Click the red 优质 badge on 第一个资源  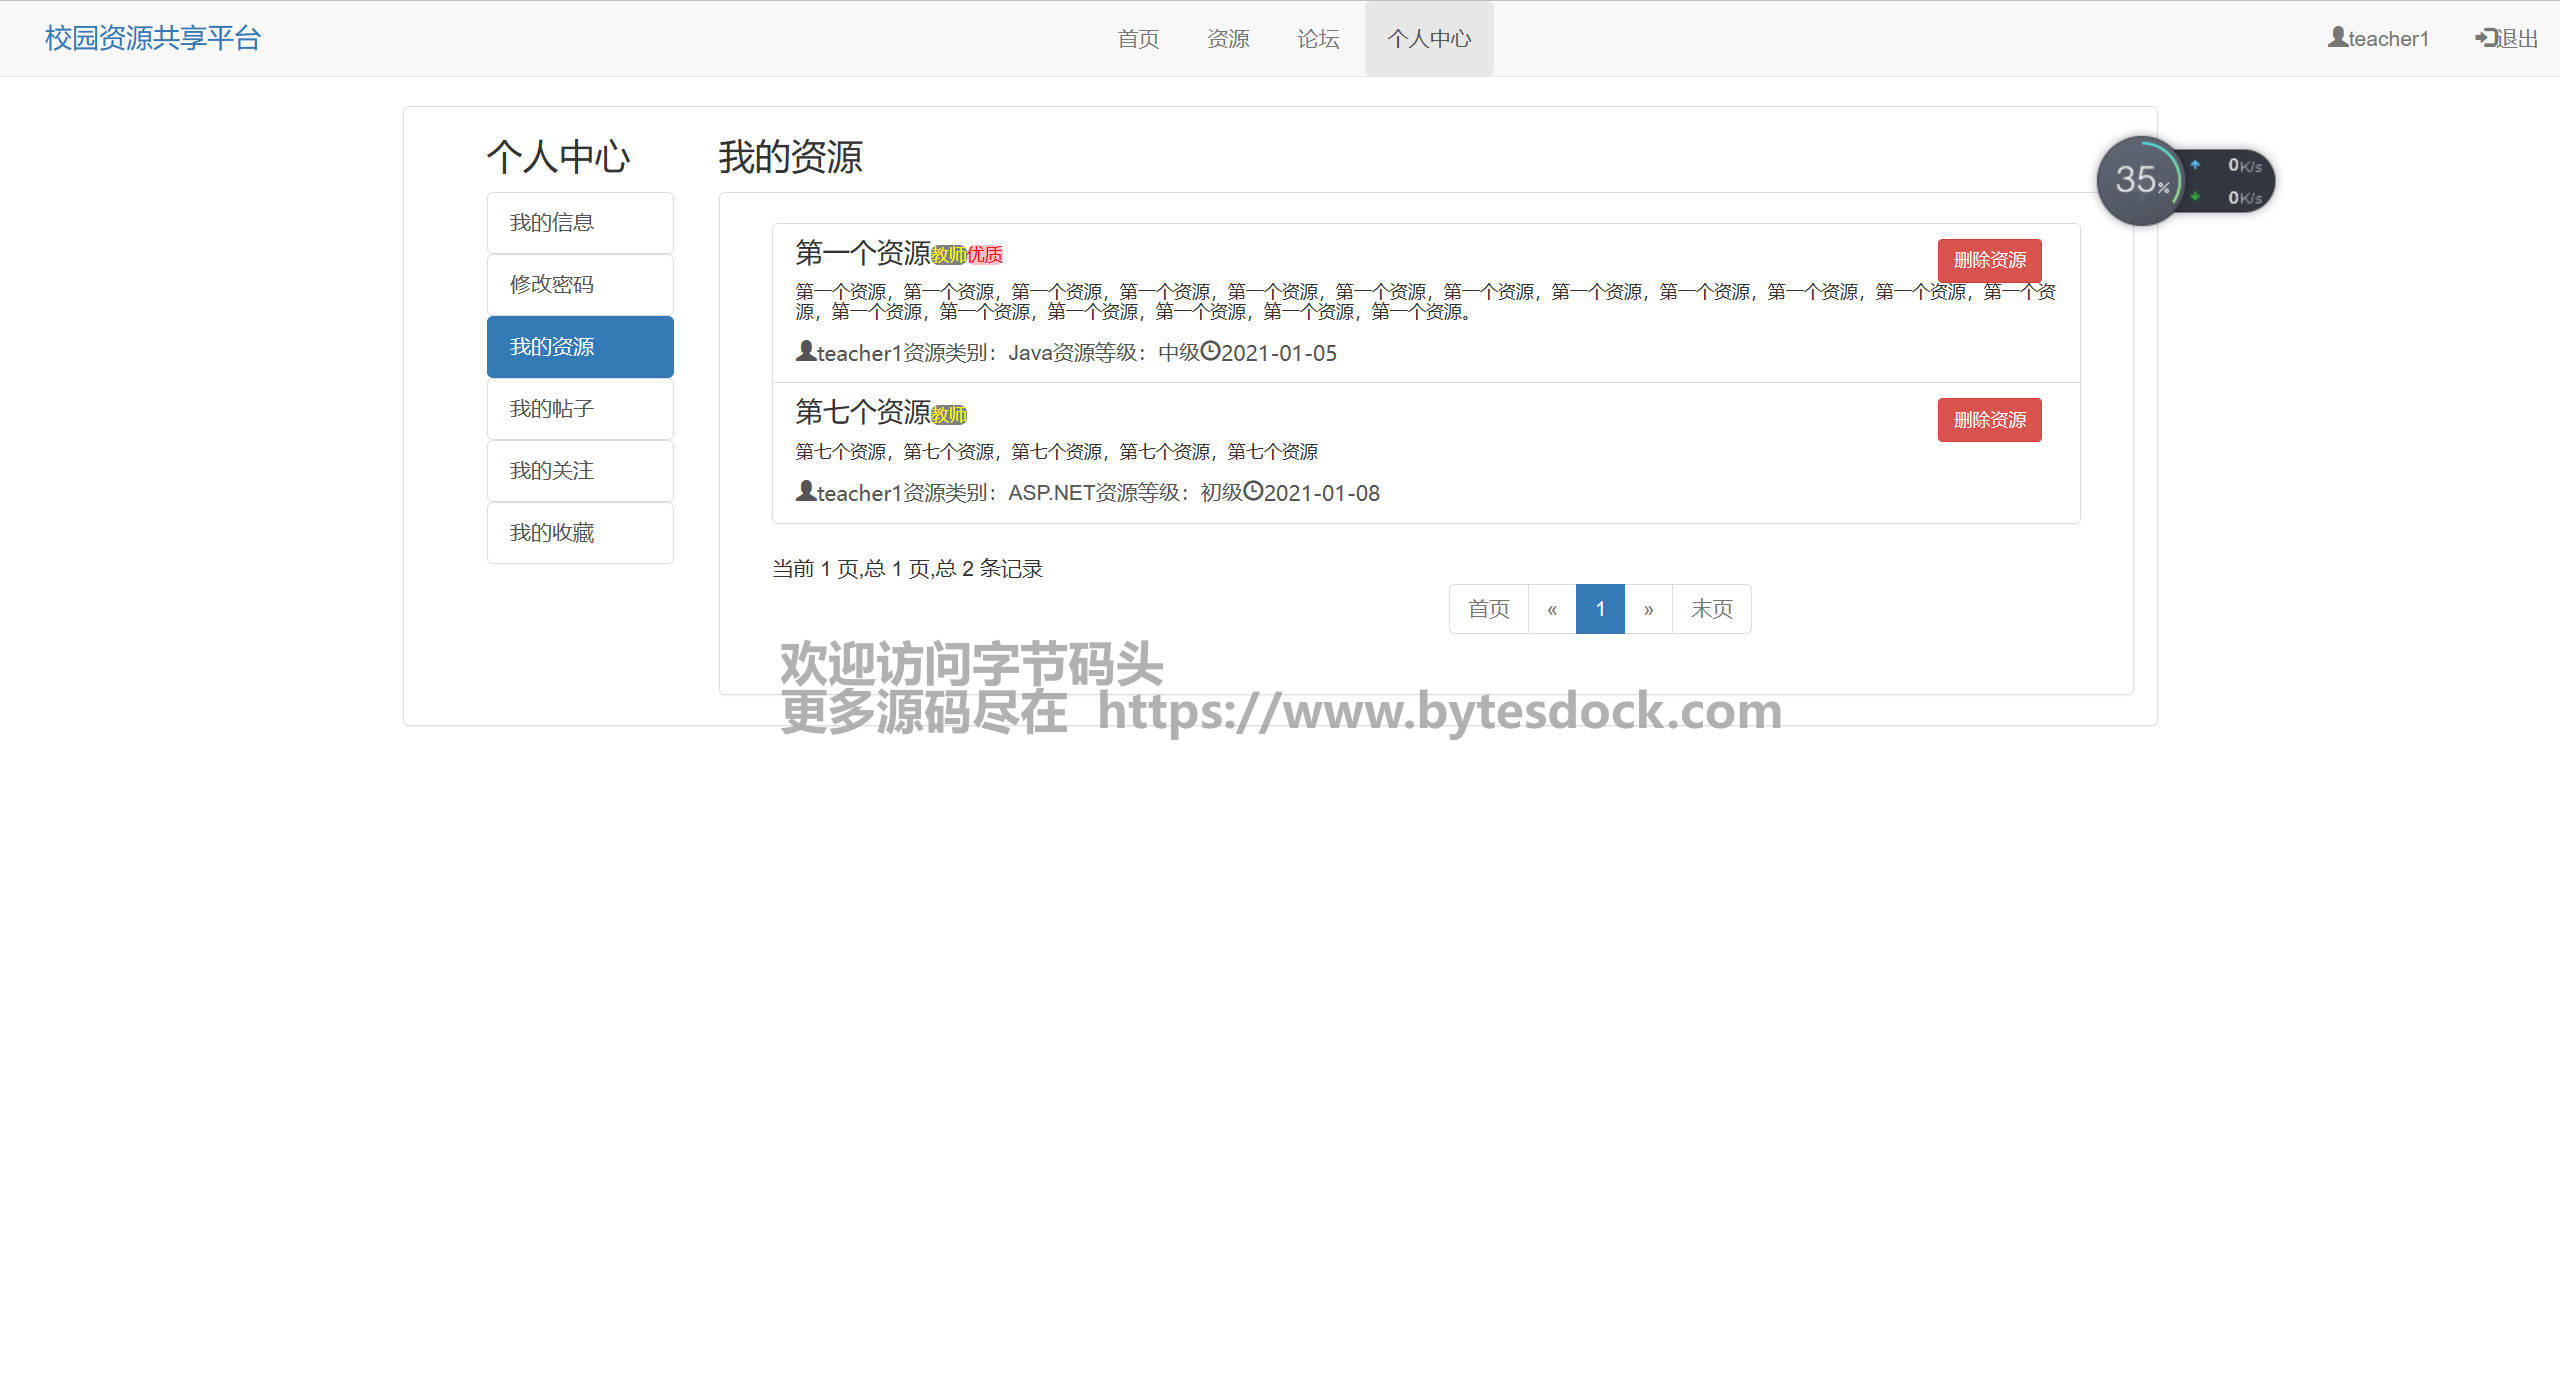click(x=985, y=255)
